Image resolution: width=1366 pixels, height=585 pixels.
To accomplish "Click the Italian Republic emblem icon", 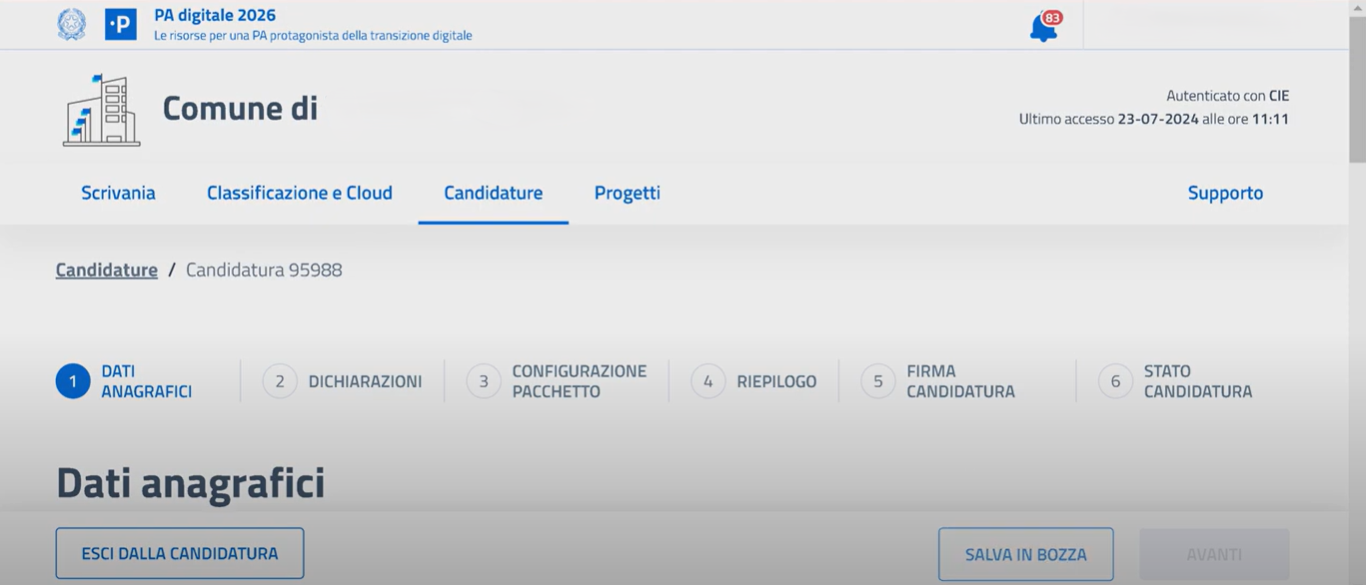I will tap(72, 25).
